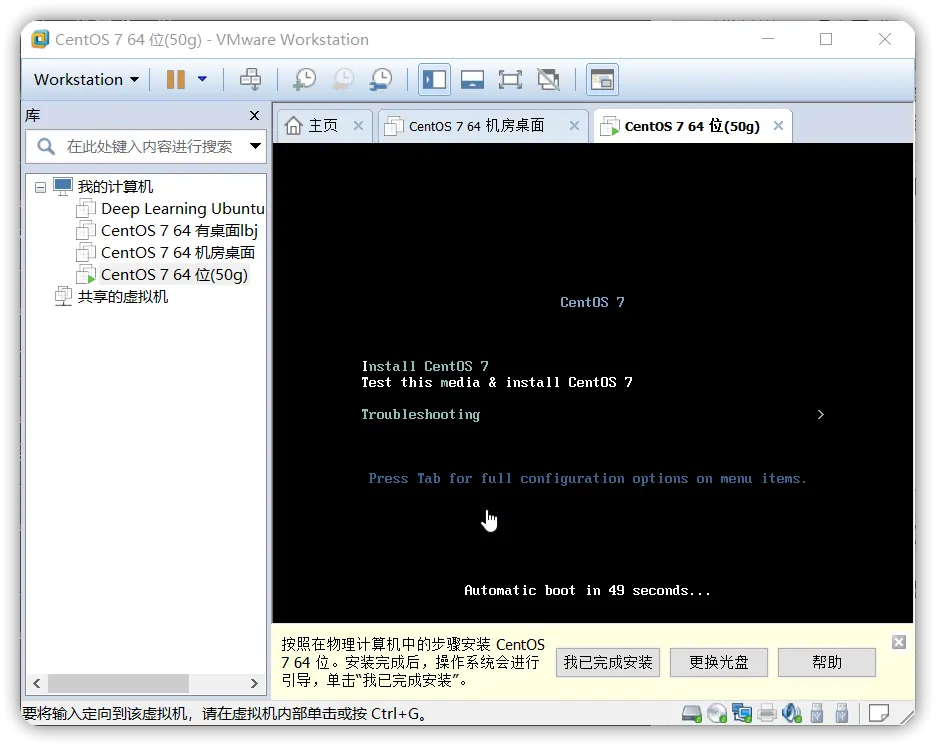Pause the virtual machine with the toolbar pause icon
This screenshot has width=936, height=746.
[176, 79]
